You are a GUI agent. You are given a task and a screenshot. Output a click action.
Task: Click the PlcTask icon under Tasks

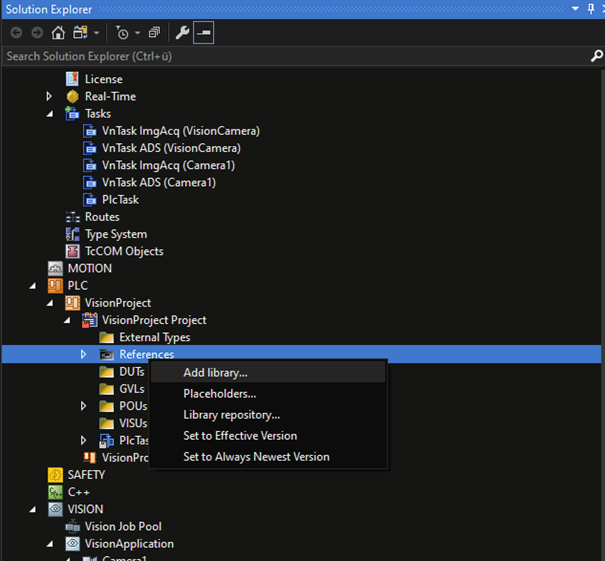tap(90, 200)
